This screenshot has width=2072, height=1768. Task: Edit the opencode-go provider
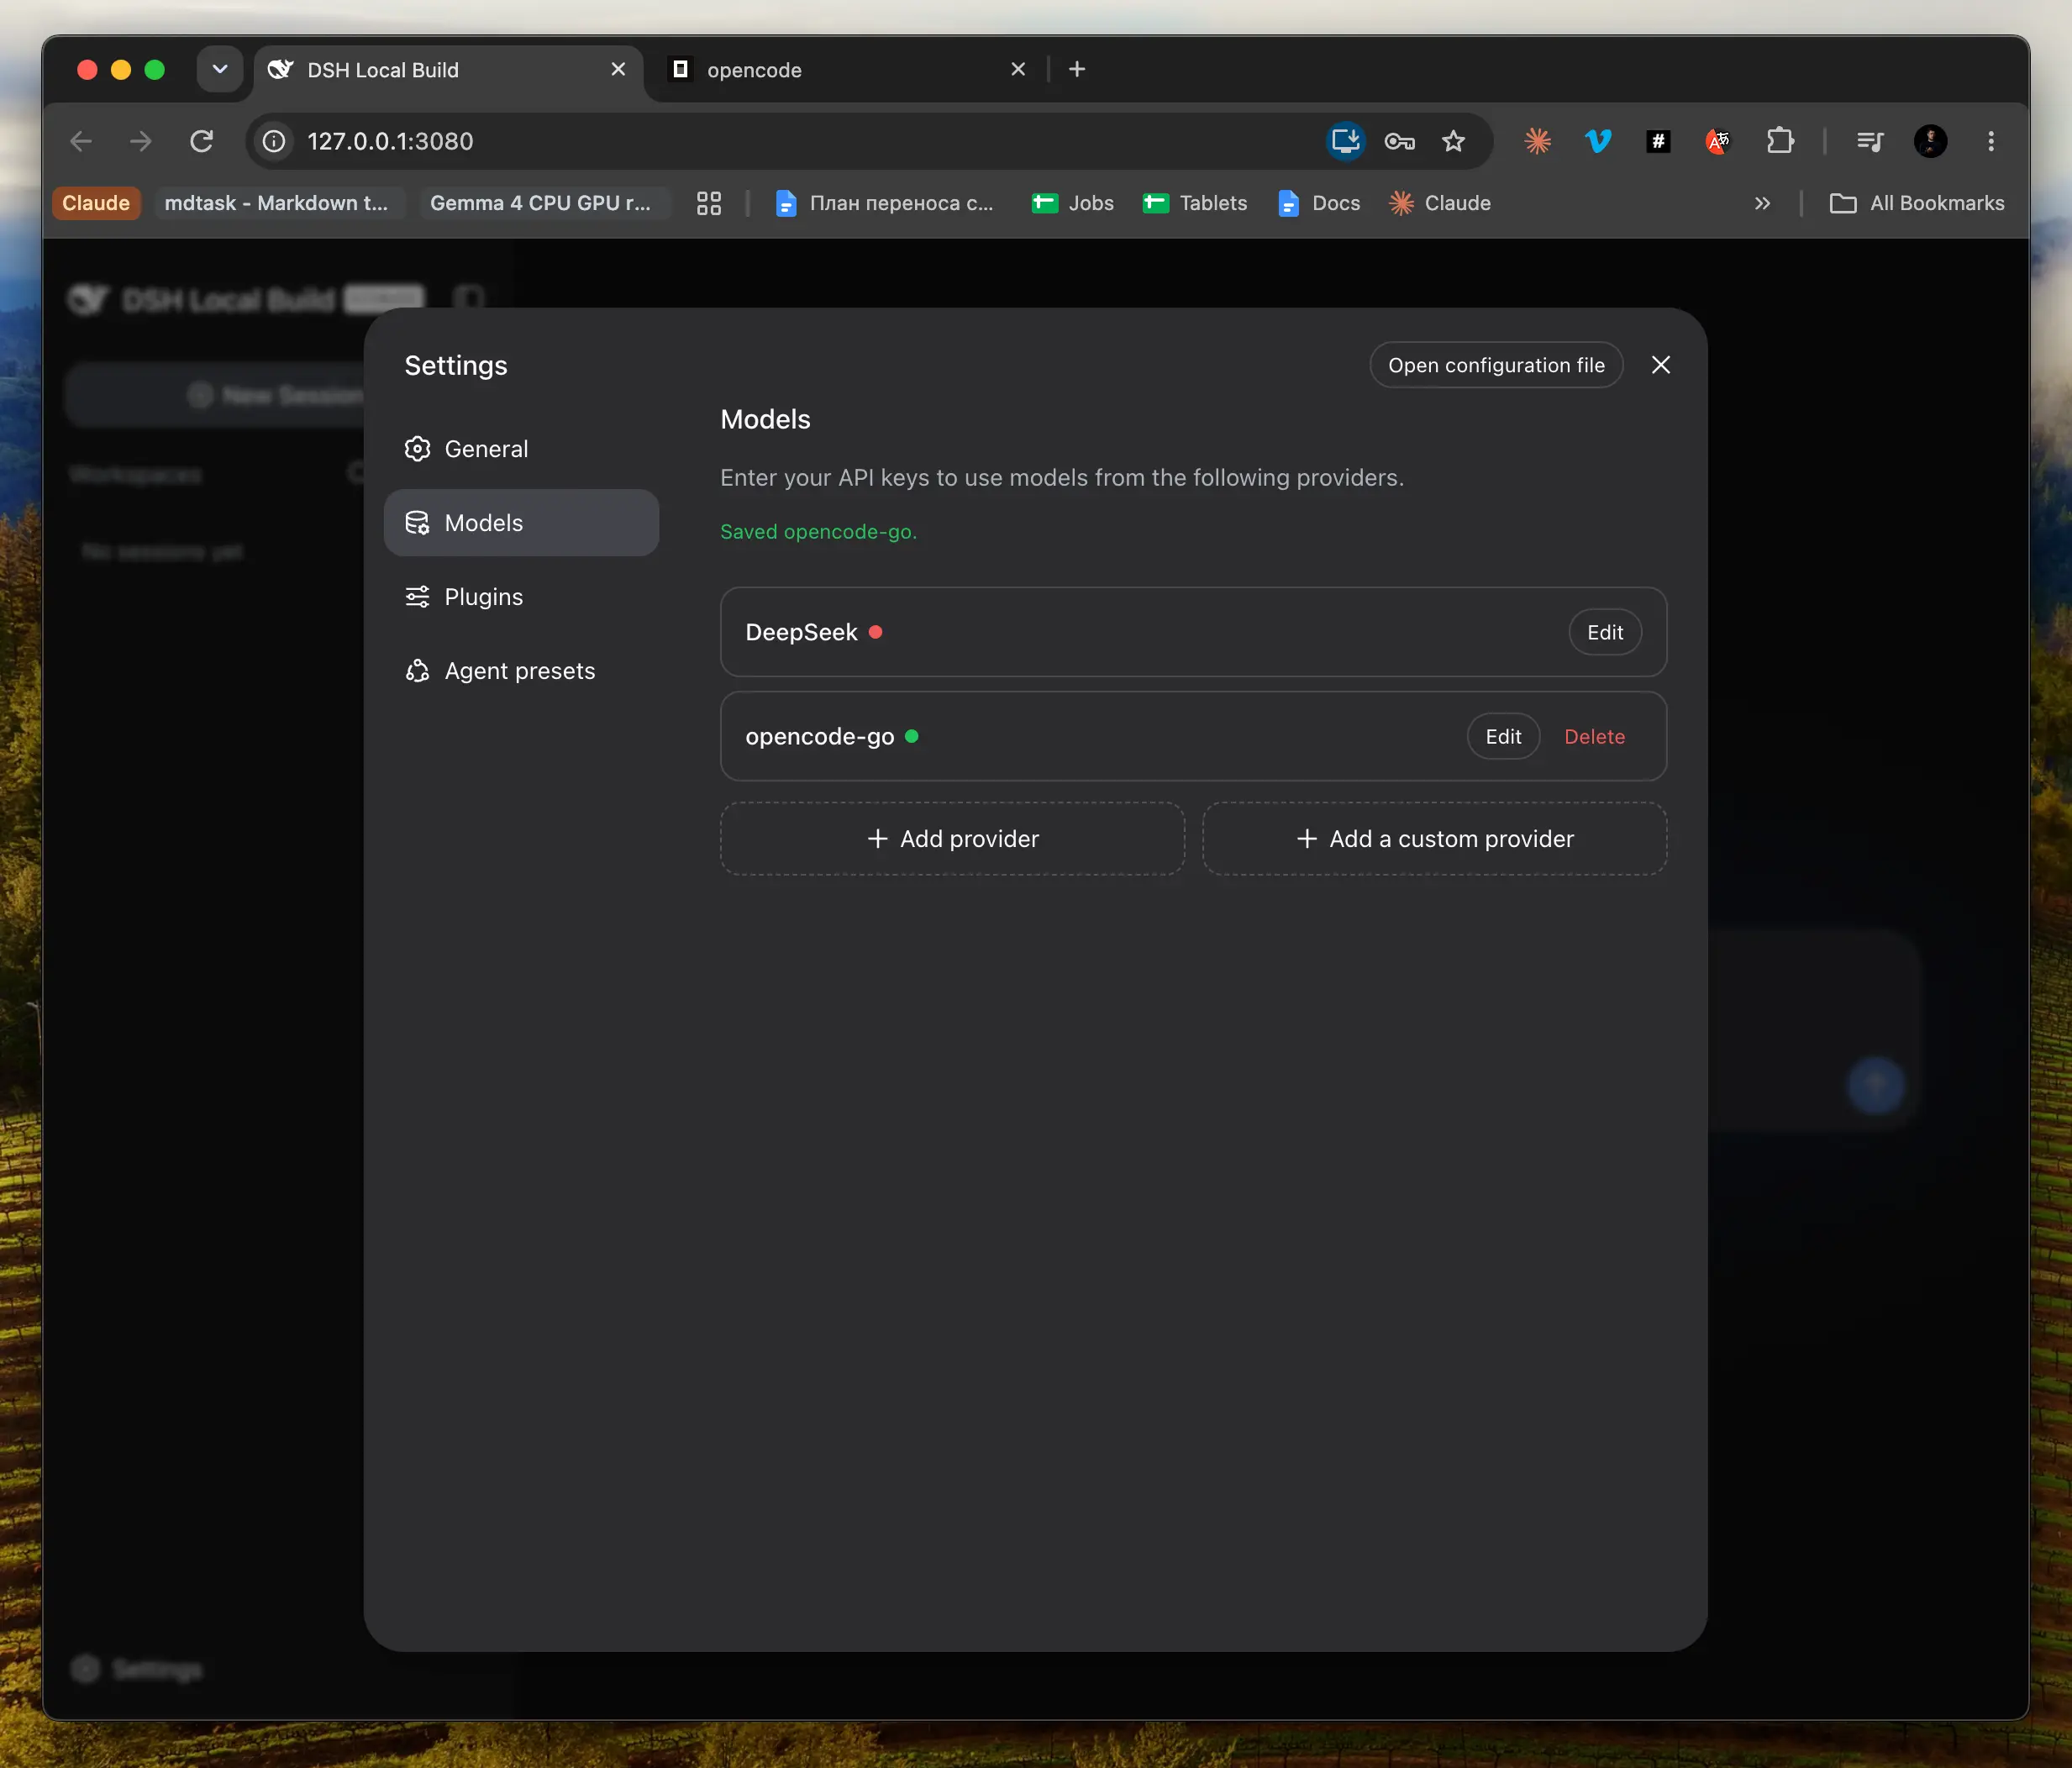[1503, 736]
